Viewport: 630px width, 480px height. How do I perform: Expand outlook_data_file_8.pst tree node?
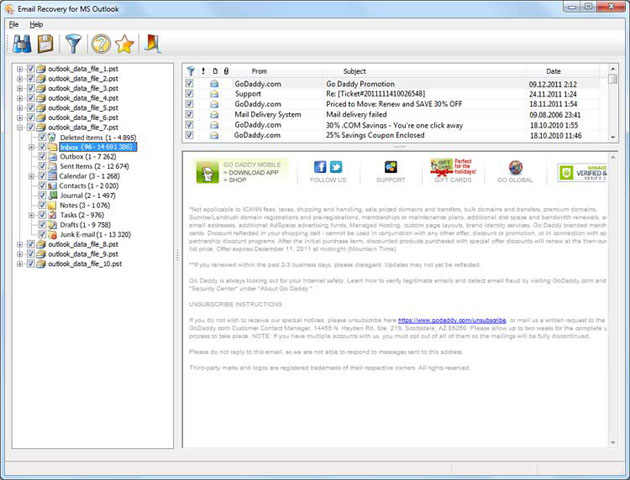click(20, 244)
